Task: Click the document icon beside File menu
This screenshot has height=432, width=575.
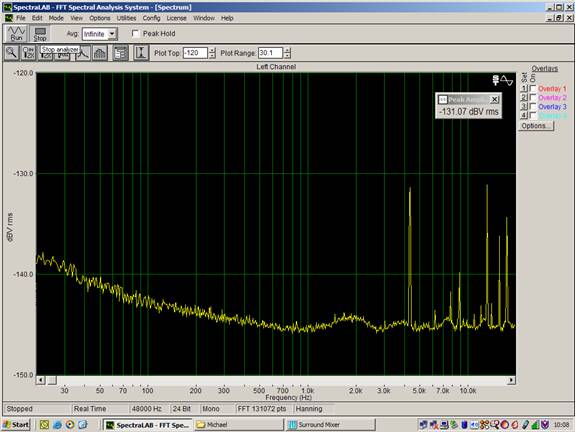Action: pyautogui.click(x=8, y=18)
